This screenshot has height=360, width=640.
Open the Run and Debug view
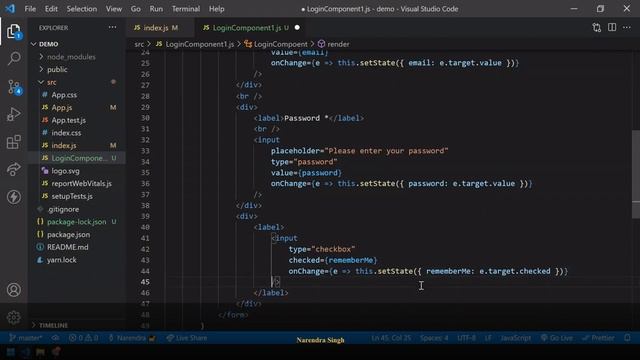pos(14,114)
